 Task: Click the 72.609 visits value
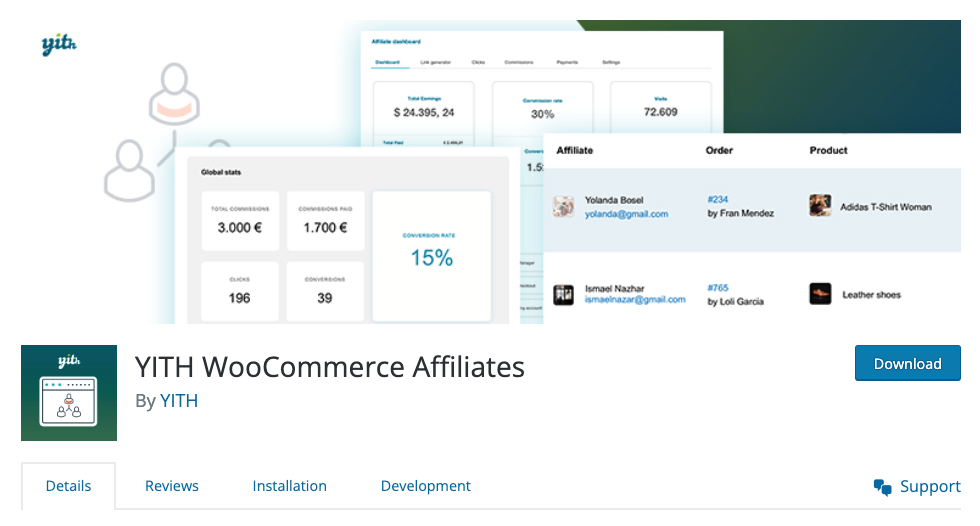coord(661,112)
